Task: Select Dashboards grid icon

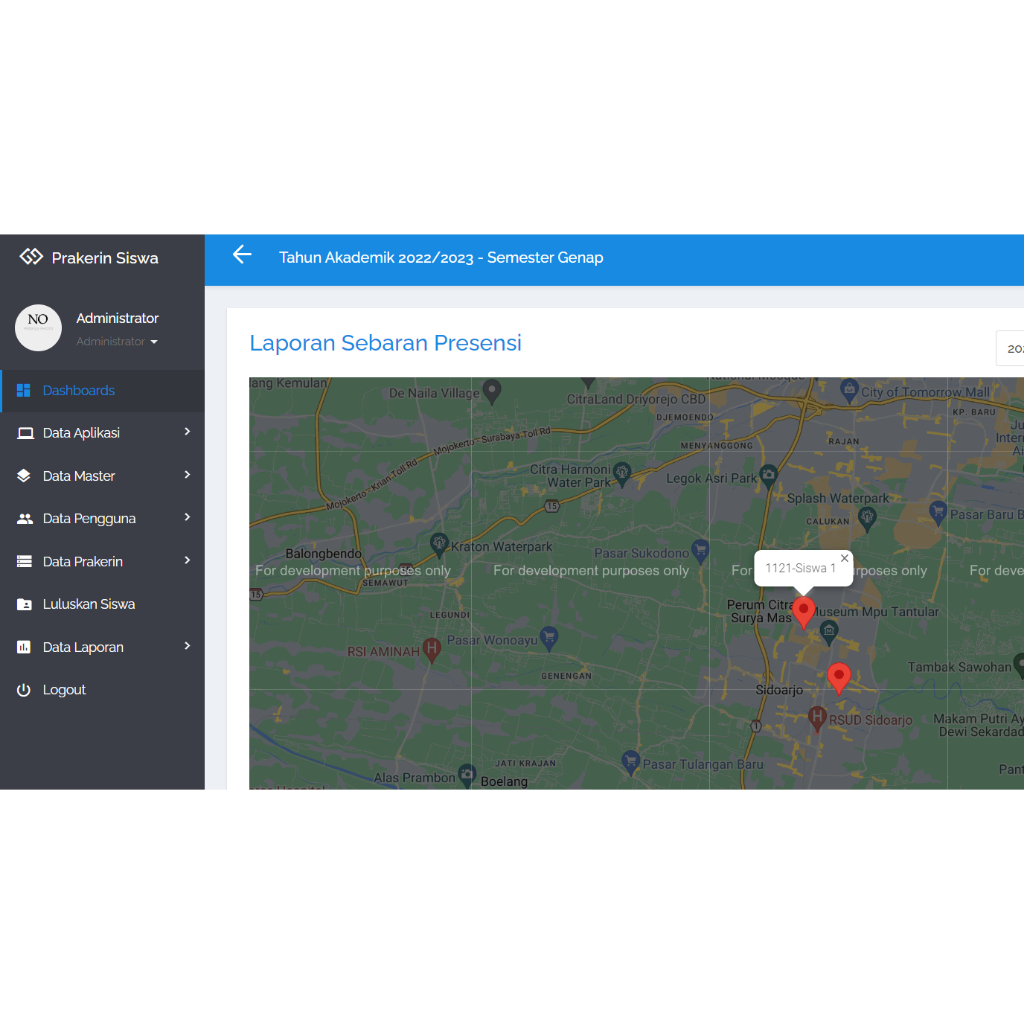Action: tap(24, 391)
